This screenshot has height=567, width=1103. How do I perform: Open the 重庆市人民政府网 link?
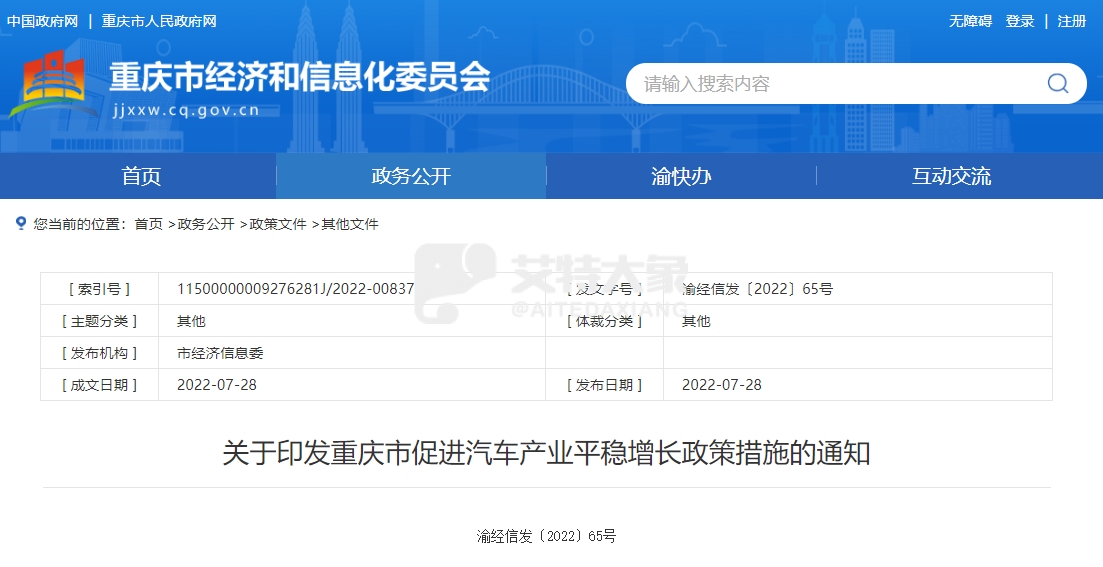(x=159, y=21)
